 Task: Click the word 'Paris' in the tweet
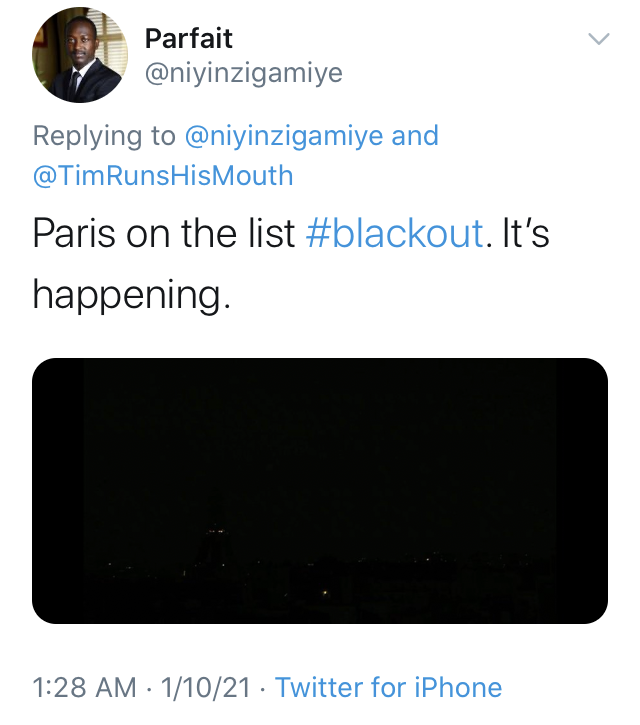[x=74, y=233]
